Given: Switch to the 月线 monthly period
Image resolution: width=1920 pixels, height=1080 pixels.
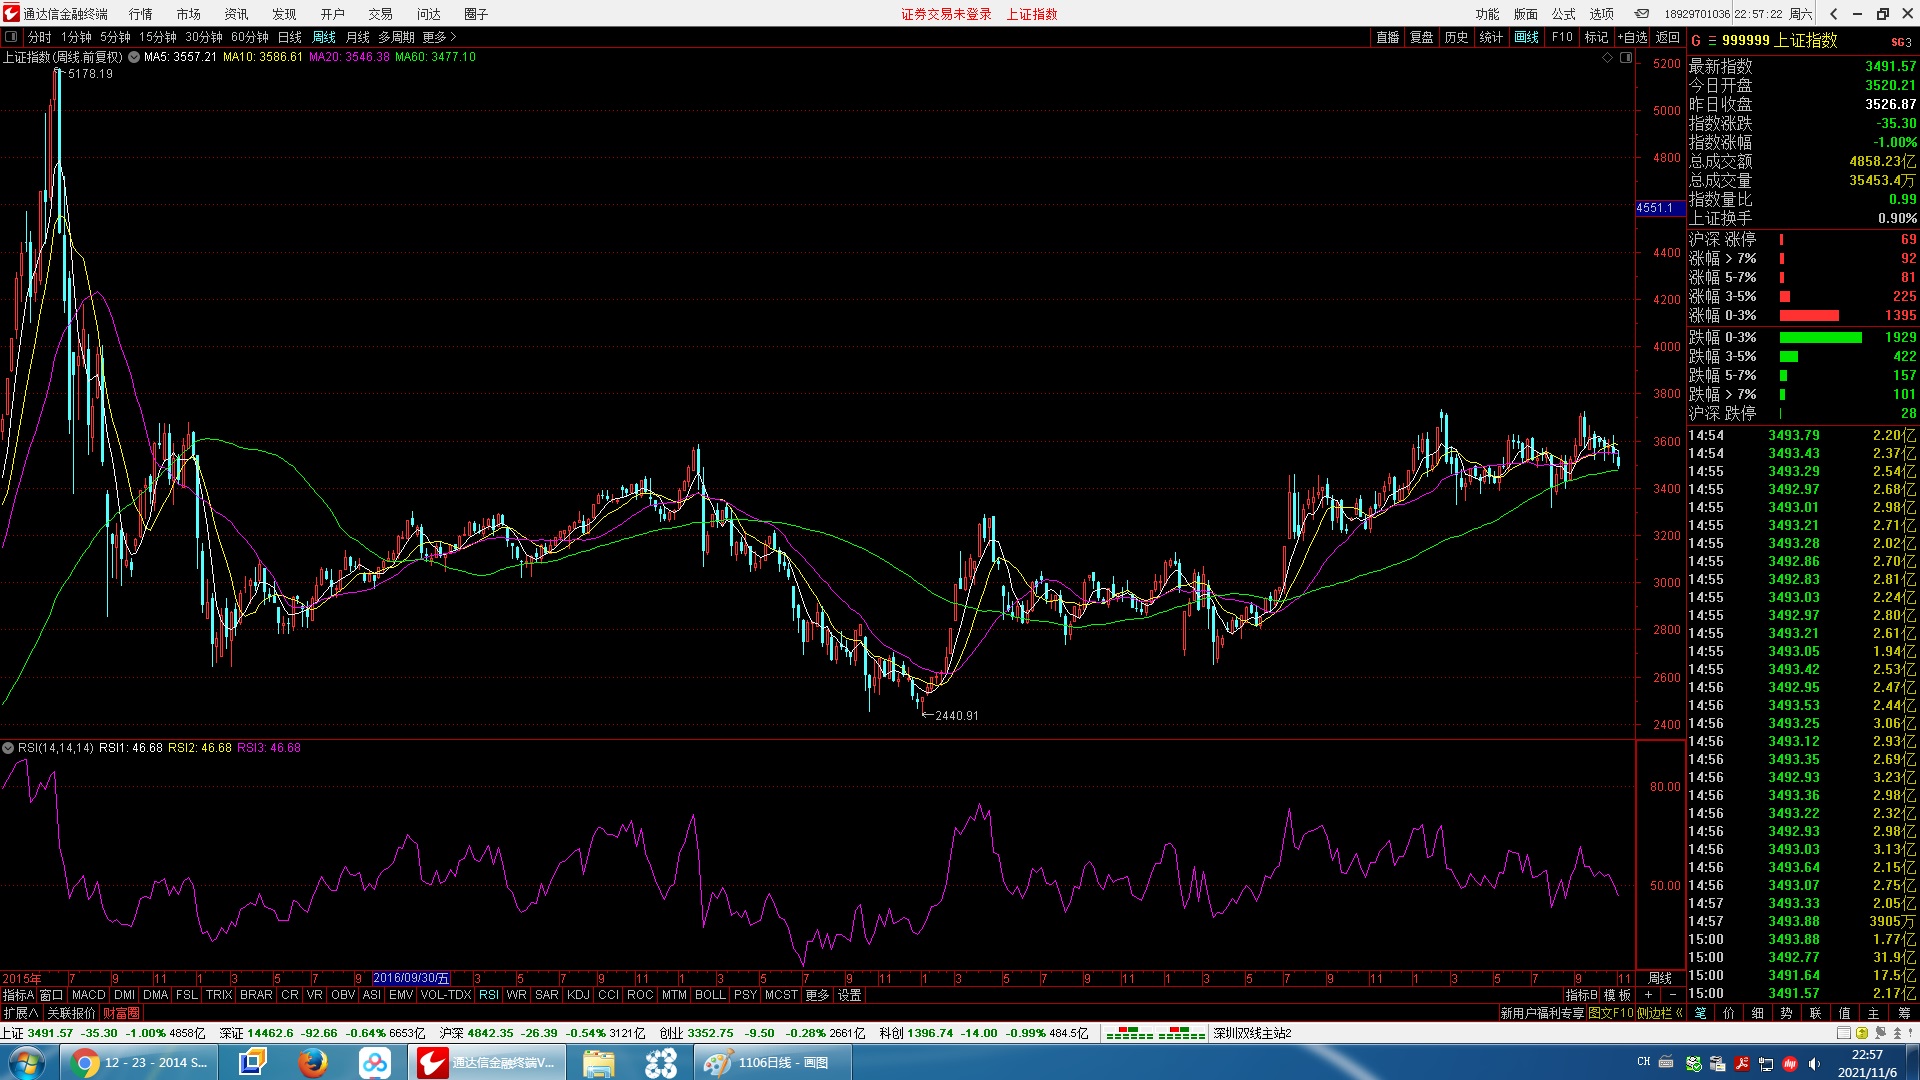Looking at the screenshot, I should pyautogui.click(x=358, y=37).
